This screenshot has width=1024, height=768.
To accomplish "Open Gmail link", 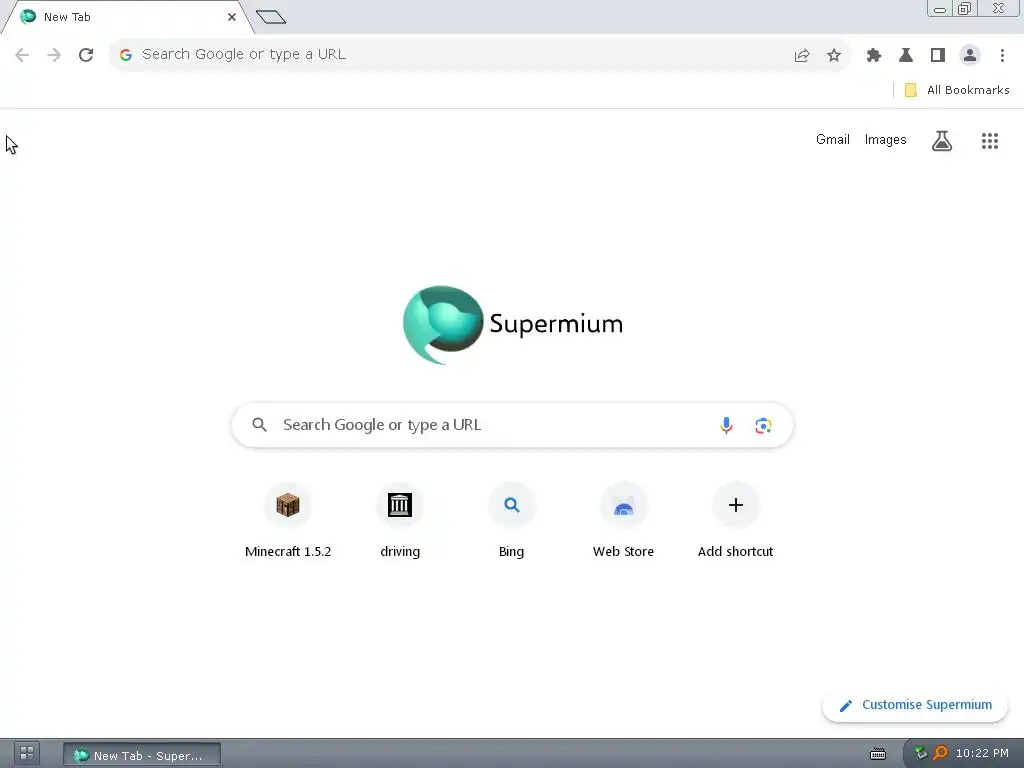I will (833, 140).
